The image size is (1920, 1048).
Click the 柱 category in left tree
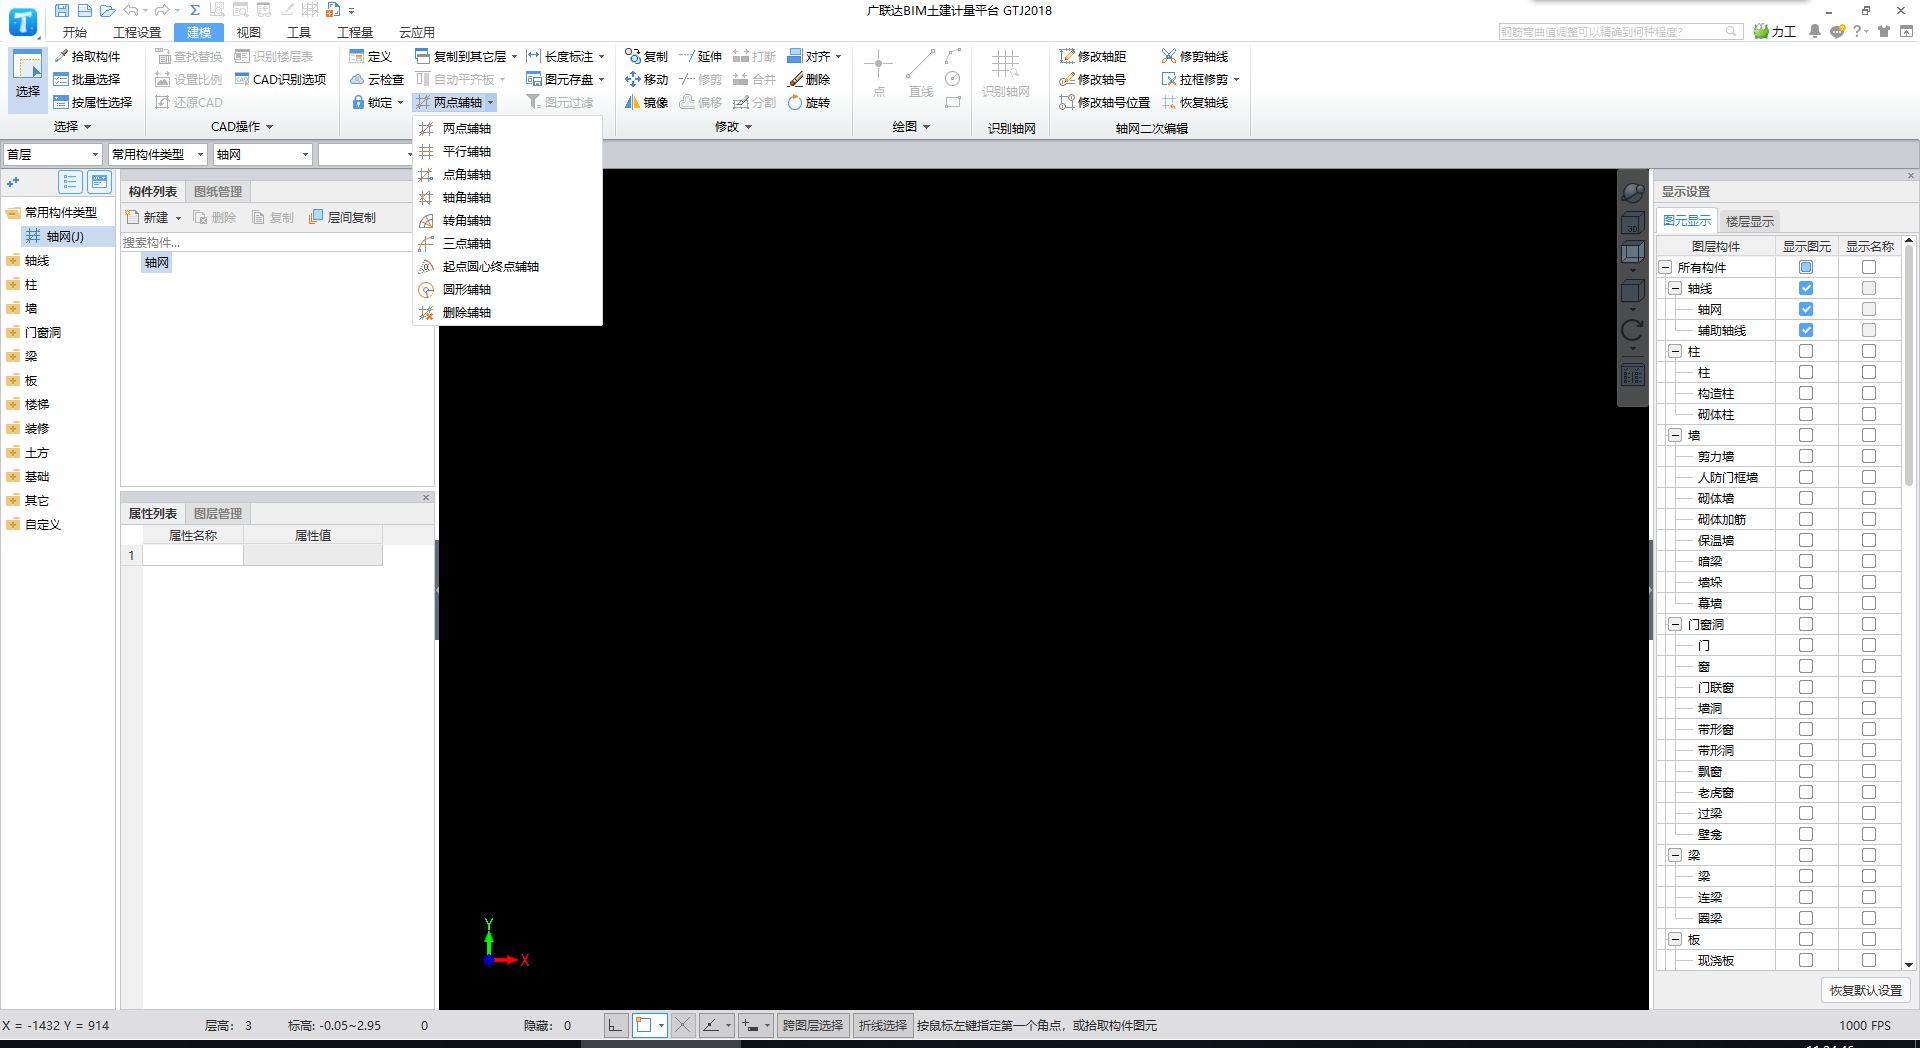coord(31,284)
